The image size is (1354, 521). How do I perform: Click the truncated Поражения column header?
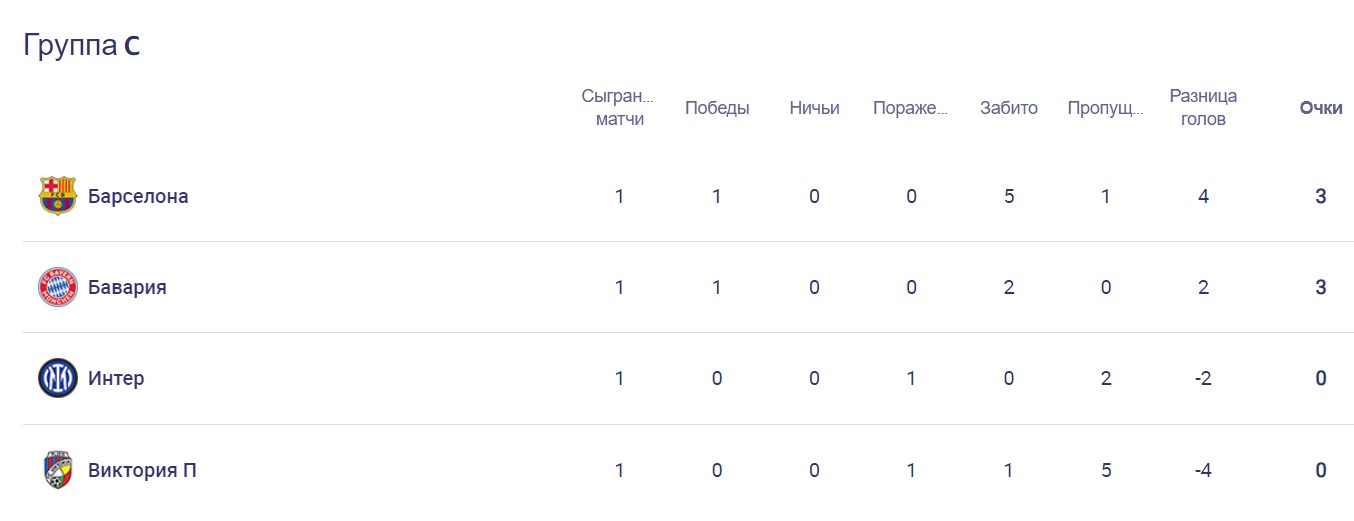[x=910, y=108]
